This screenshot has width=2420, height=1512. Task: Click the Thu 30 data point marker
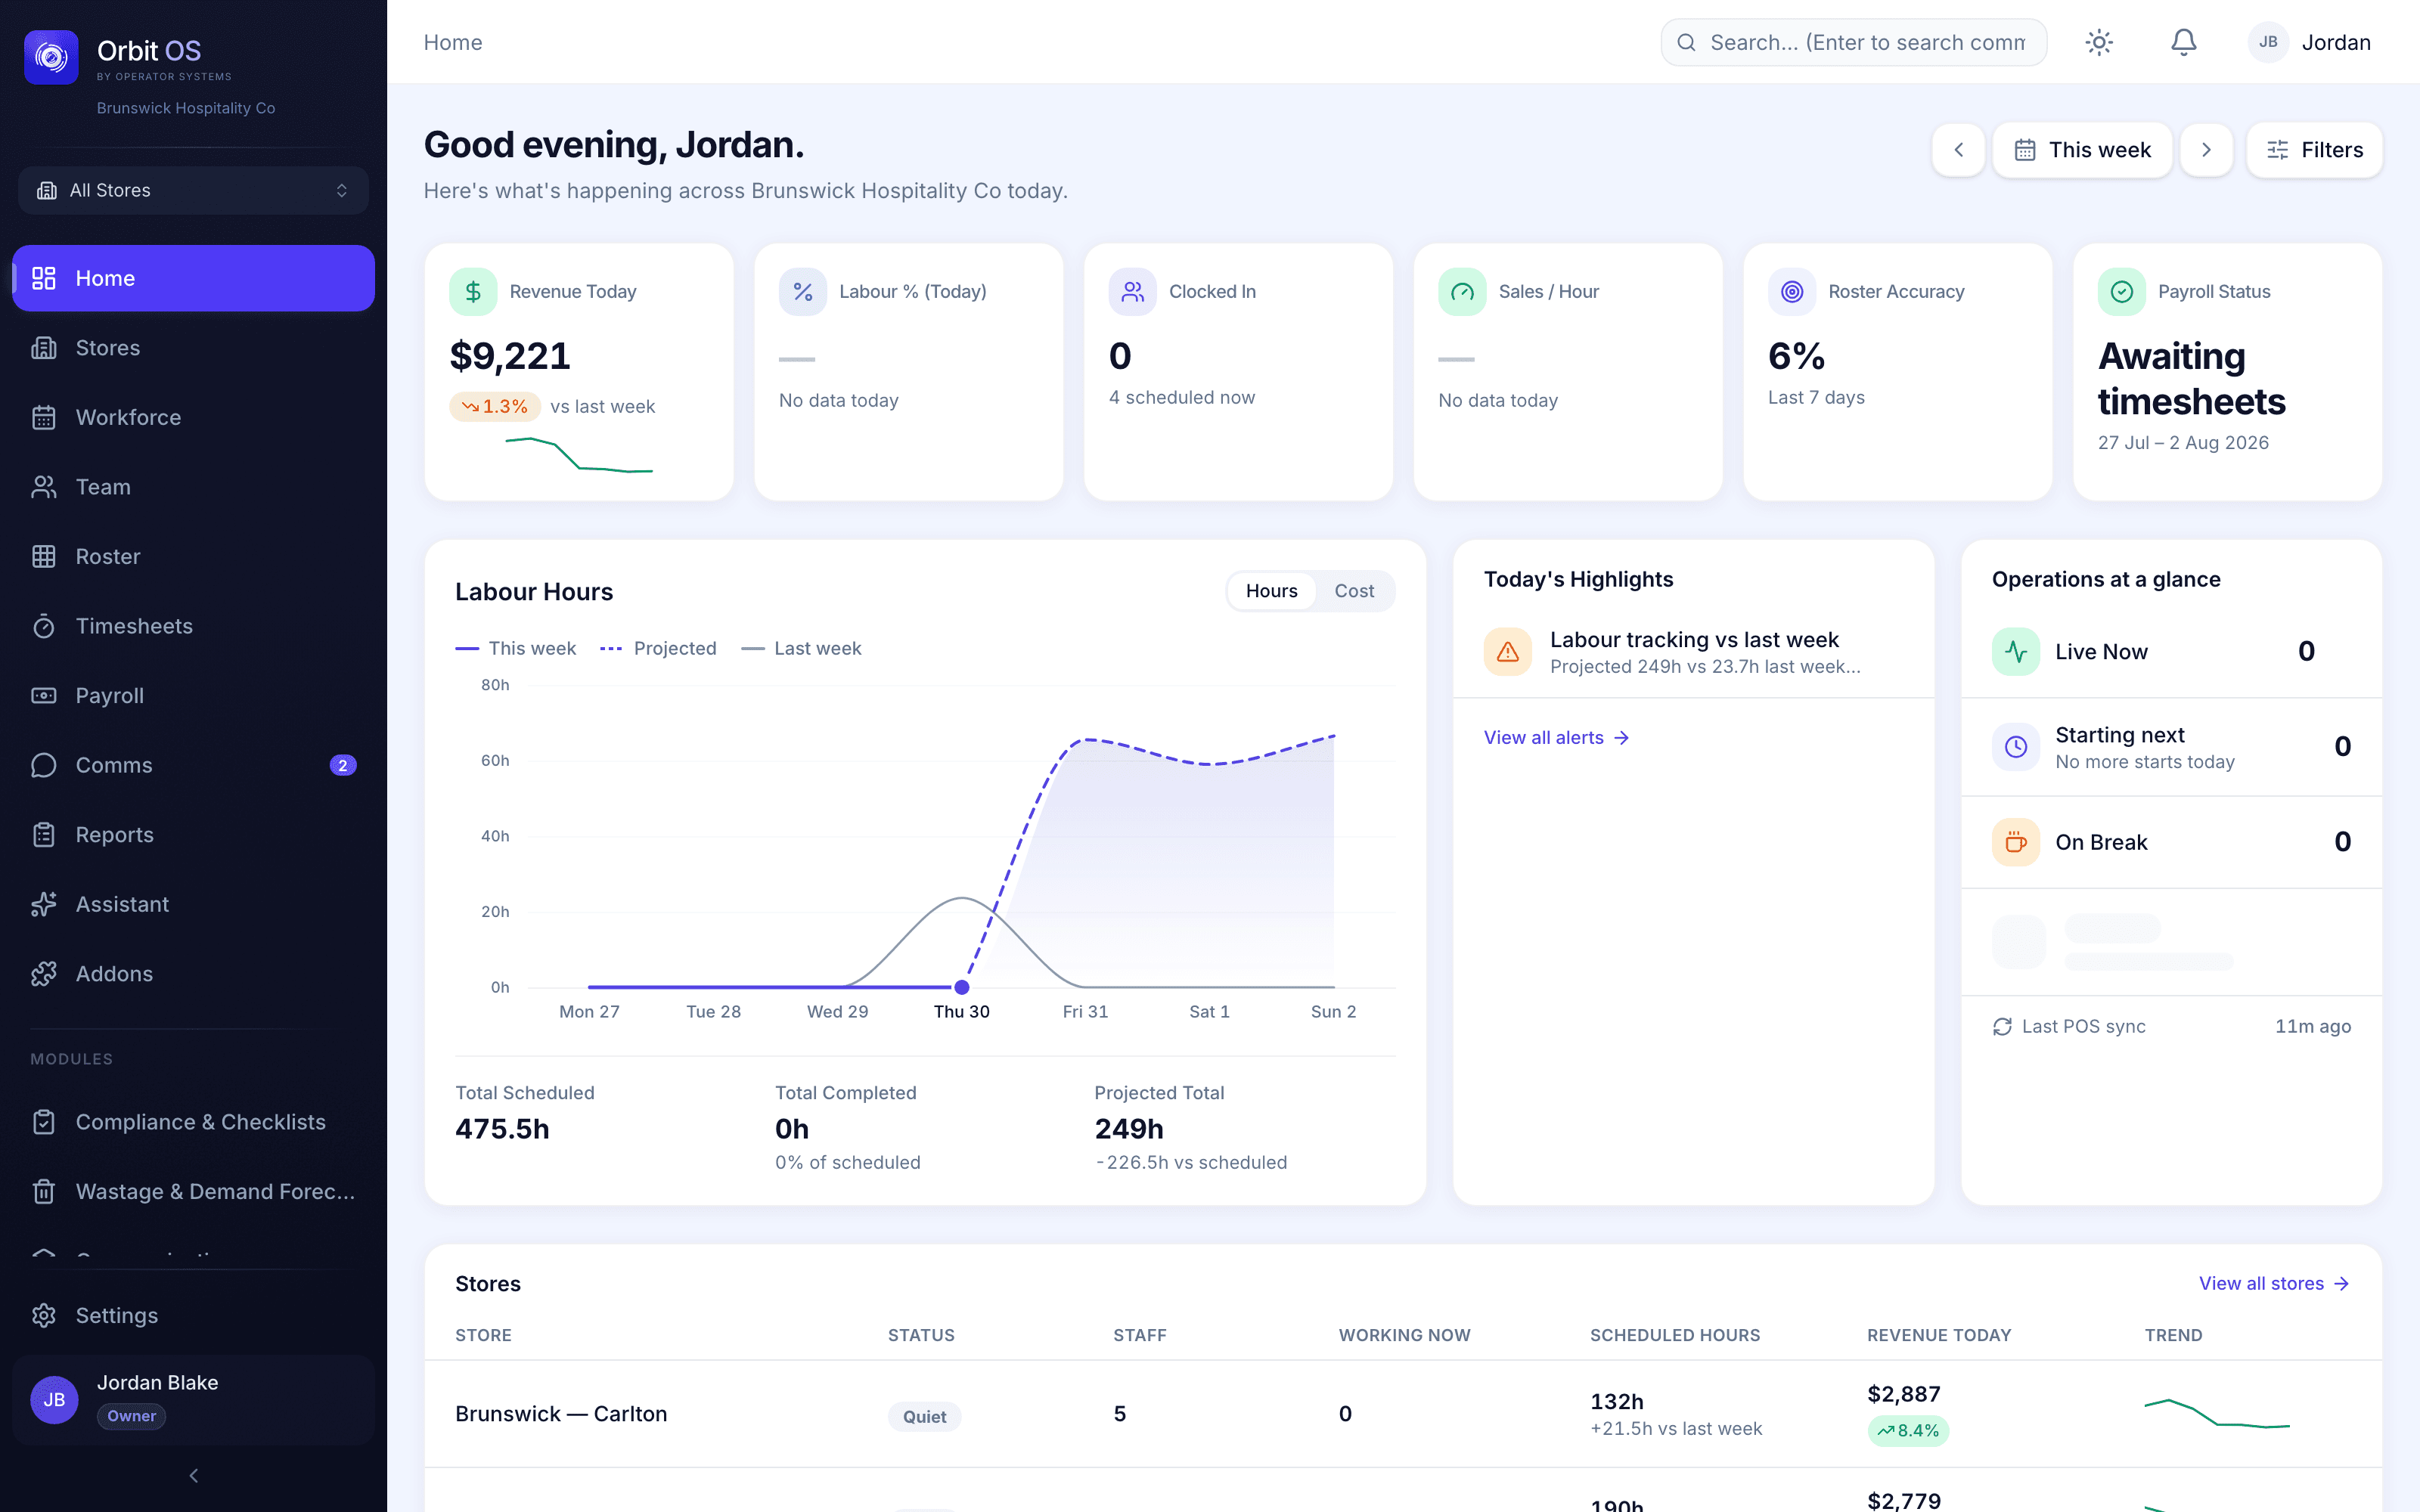(x=962, y=987)
